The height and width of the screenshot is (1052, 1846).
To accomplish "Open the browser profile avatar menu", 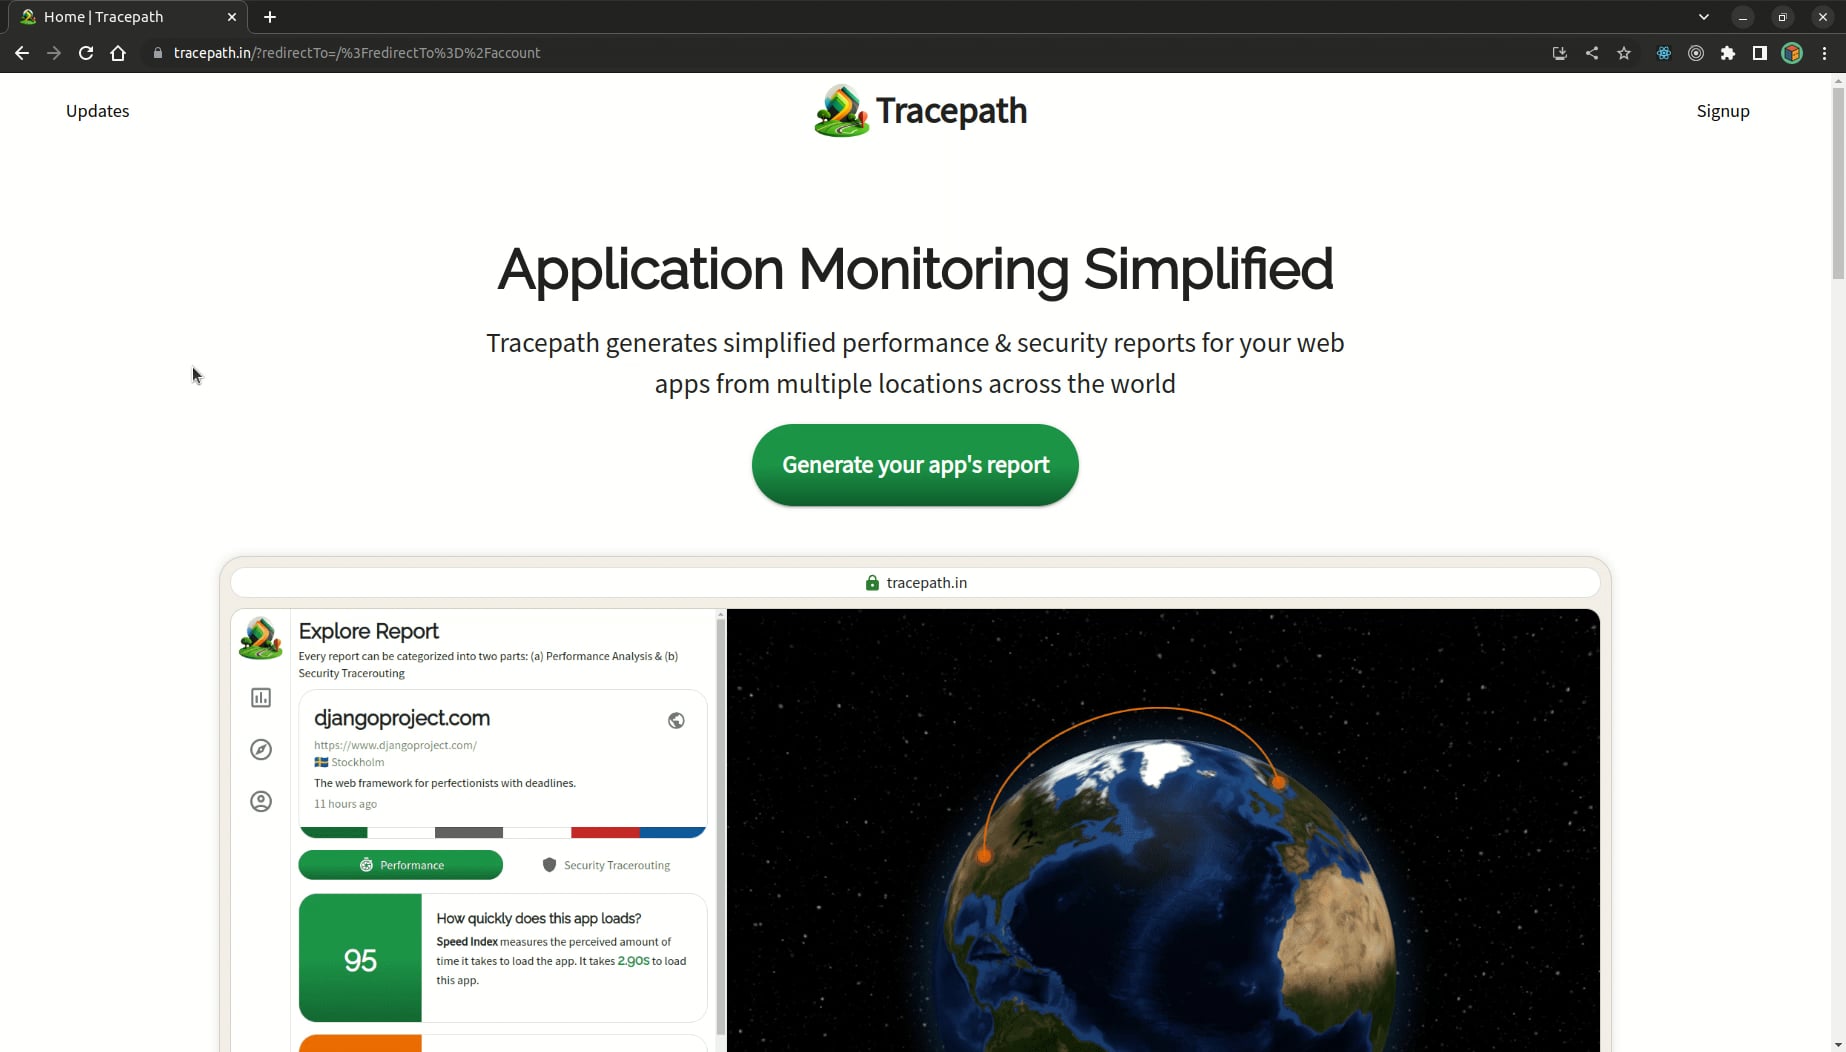I will coord(1791,53).
